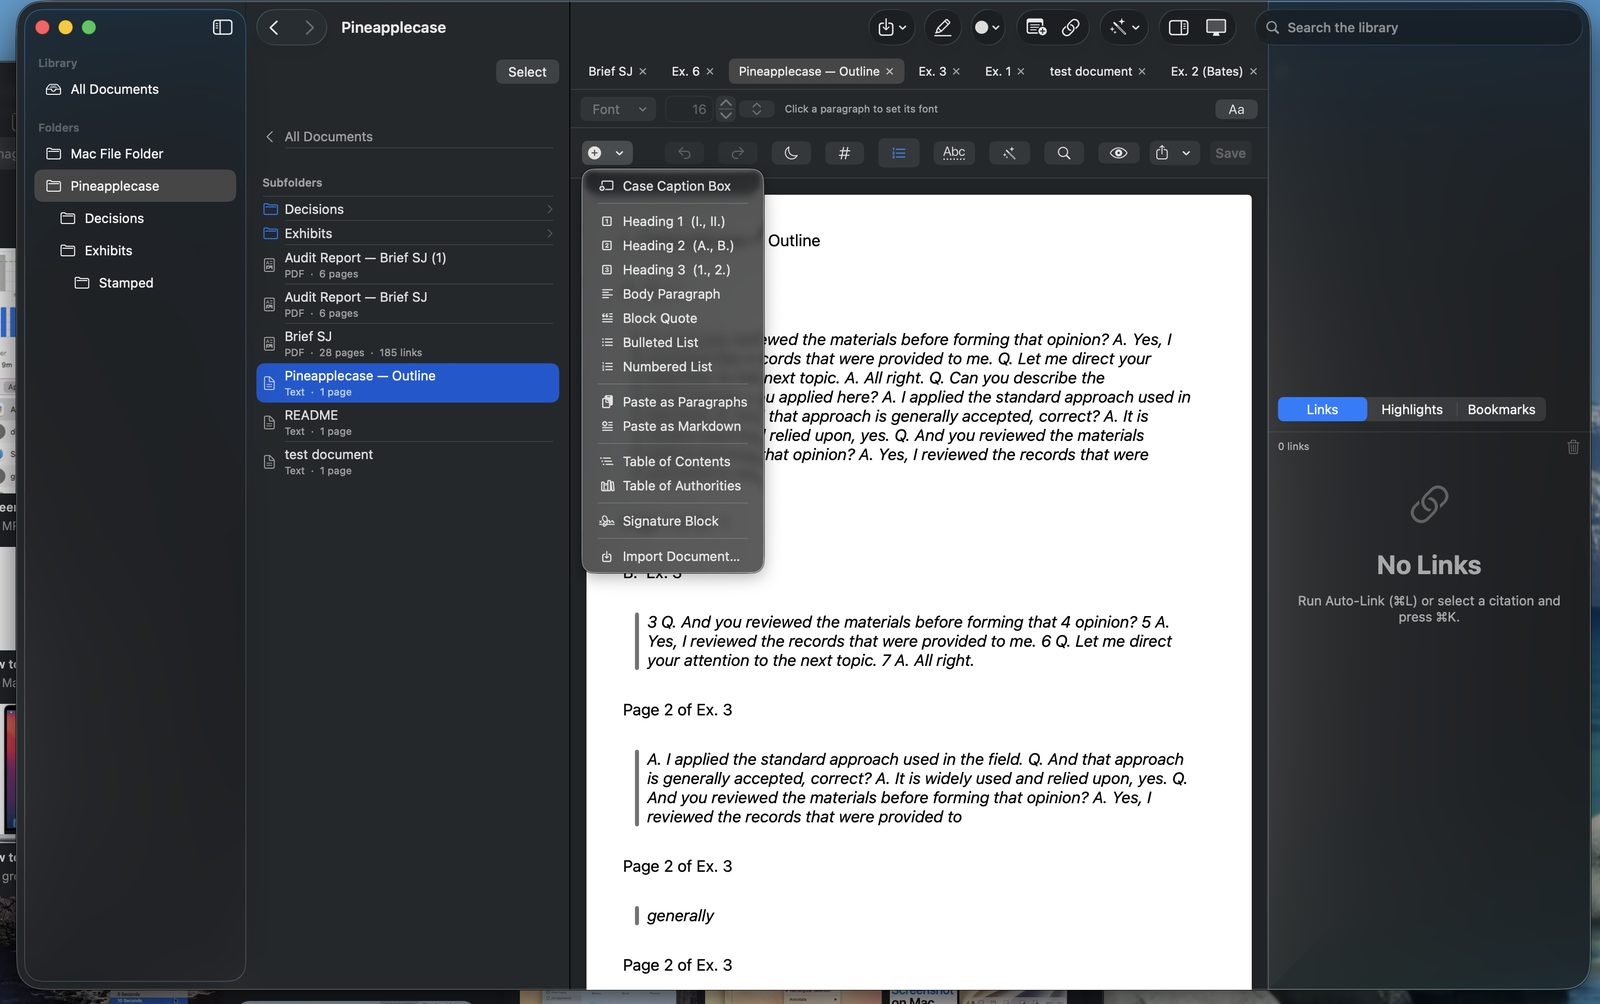Open the share options chevron
The image size is (1600, 1004).
click(1186, 153)
